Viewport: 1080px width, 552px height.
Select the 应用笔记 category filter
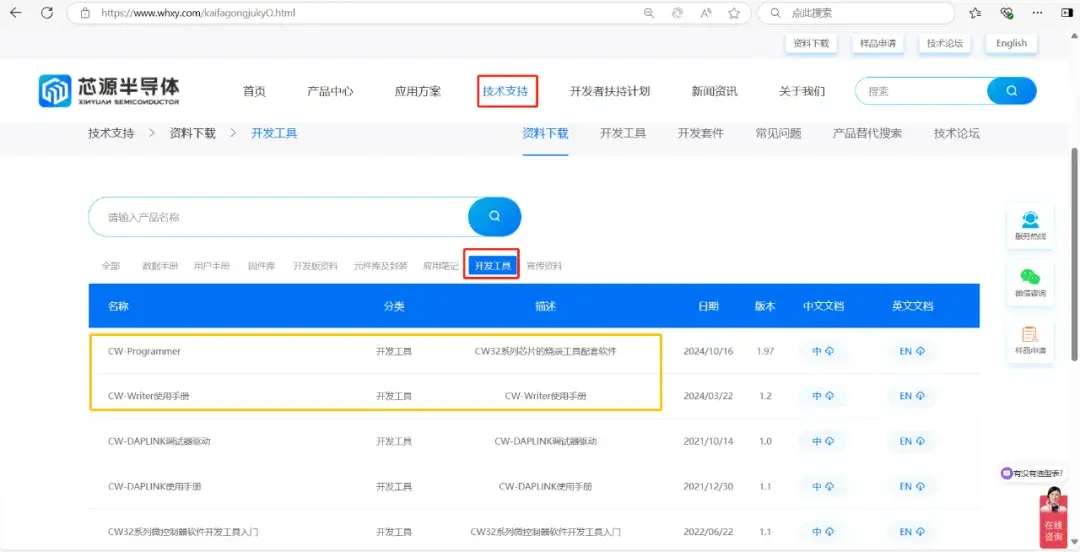441,265
